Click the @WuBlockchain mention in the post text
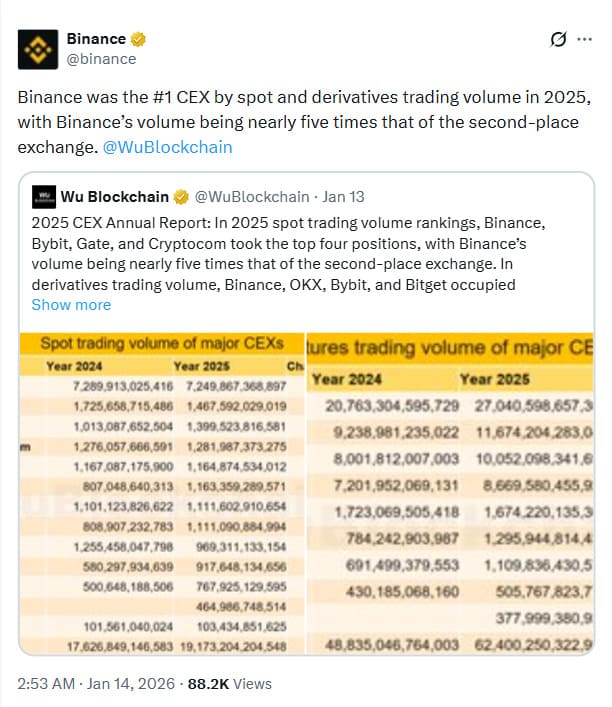The height and width of the screenshot is (707, 612). click(167, 147)
